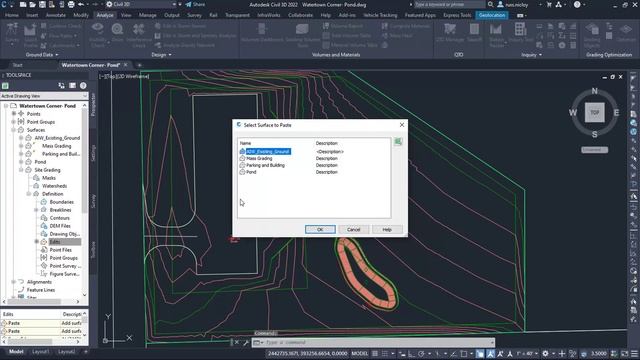Click the Autodesk App Store cart icon
The width and height of the screenshot is (640, 360).
[x=549, y=4]
